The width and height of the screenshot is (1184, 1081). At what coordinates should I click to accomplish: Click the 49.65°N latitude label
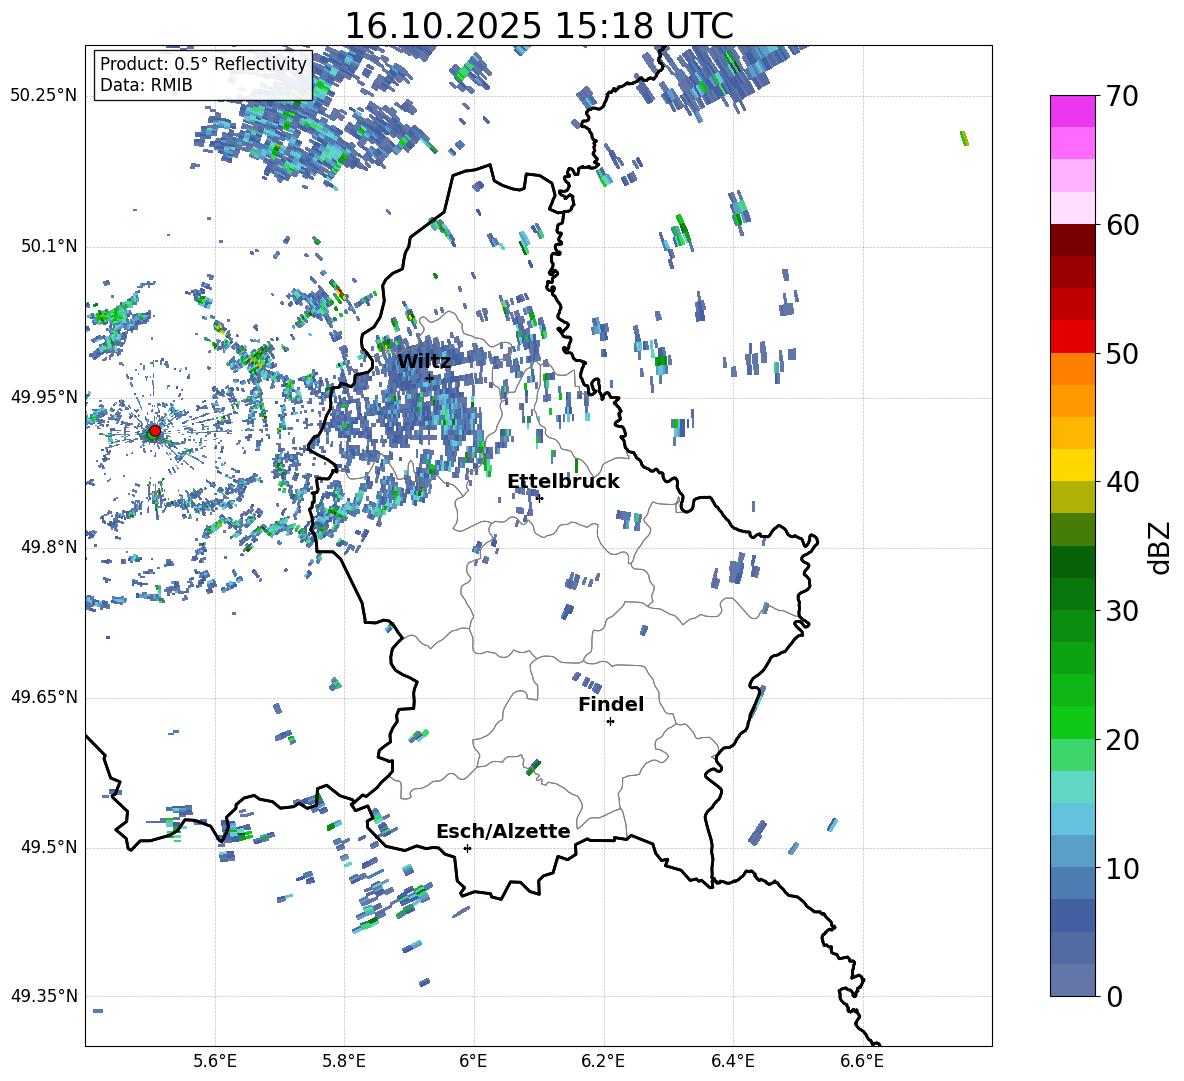44,697
